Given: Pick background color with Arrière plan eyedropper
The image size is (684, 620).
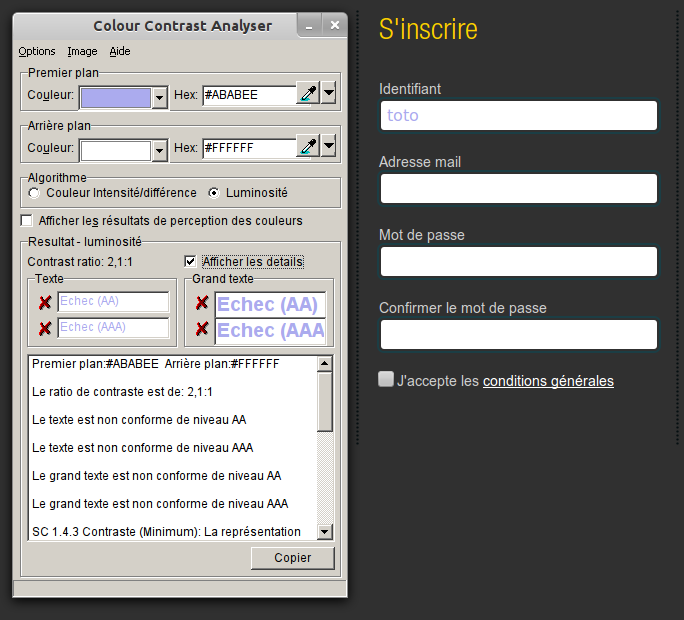Looking at the screenshot, I should pyautogui.click(x=308, y=146).
